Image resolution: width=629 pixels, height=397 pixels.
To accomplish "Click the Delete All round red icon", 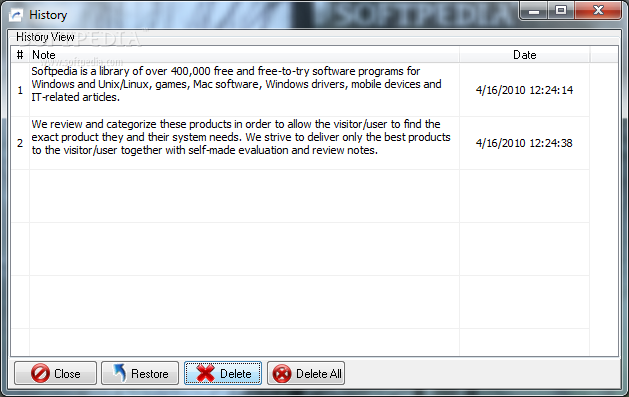I will click(282, 374).
